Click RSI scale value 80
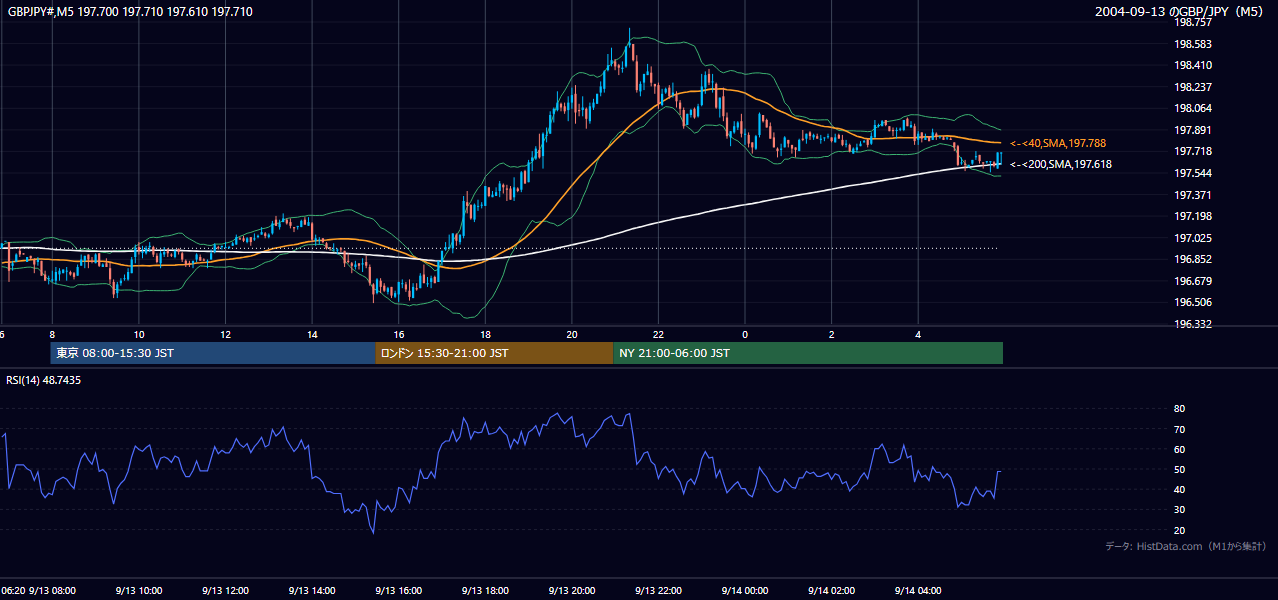This screenshot has height=600, width=1278. pyautogui.click(x=1180, y=409)
